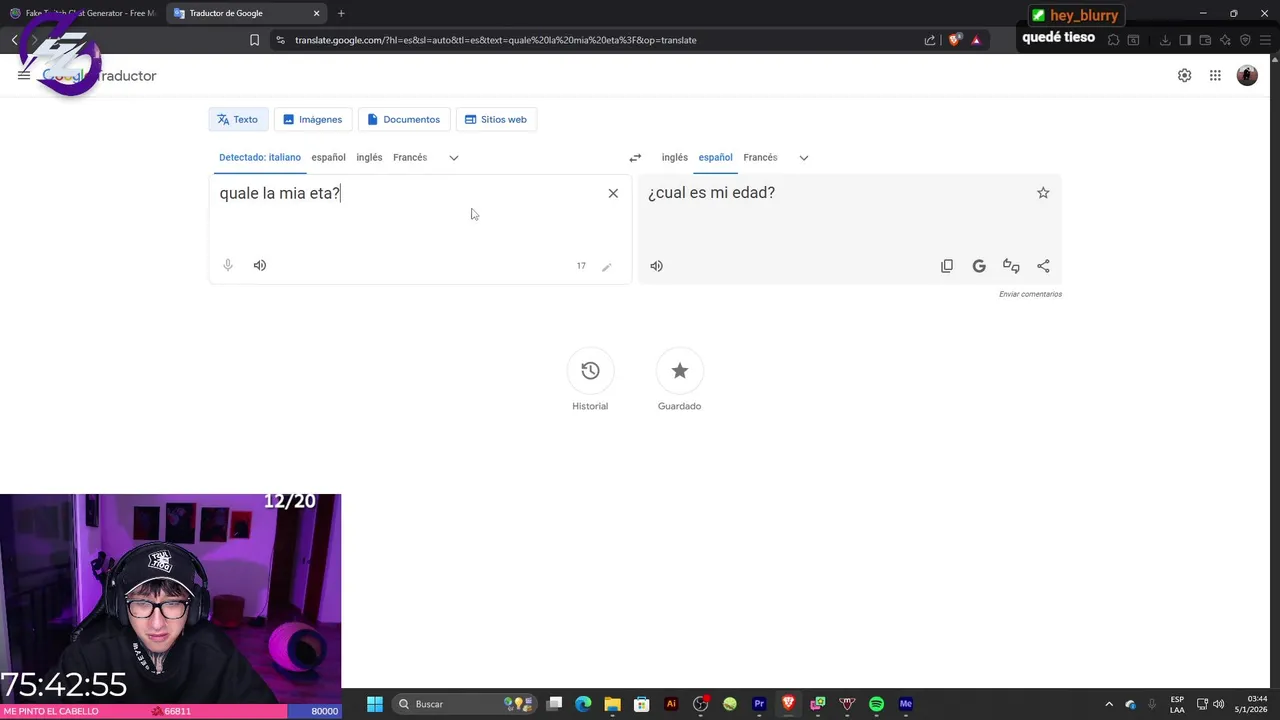
Task: Open the Google apps grid
Action: point(1215,76)
